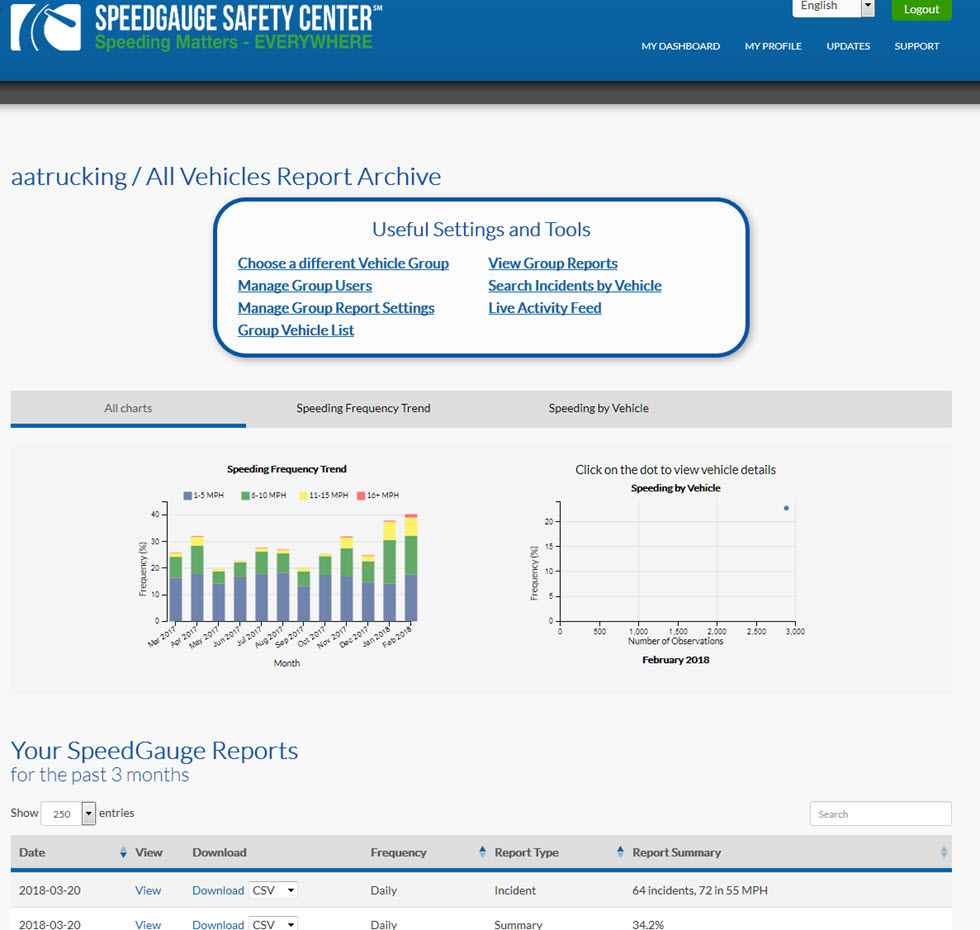Toggle 11-15 MPH legend series

click(x=324, y=496)
